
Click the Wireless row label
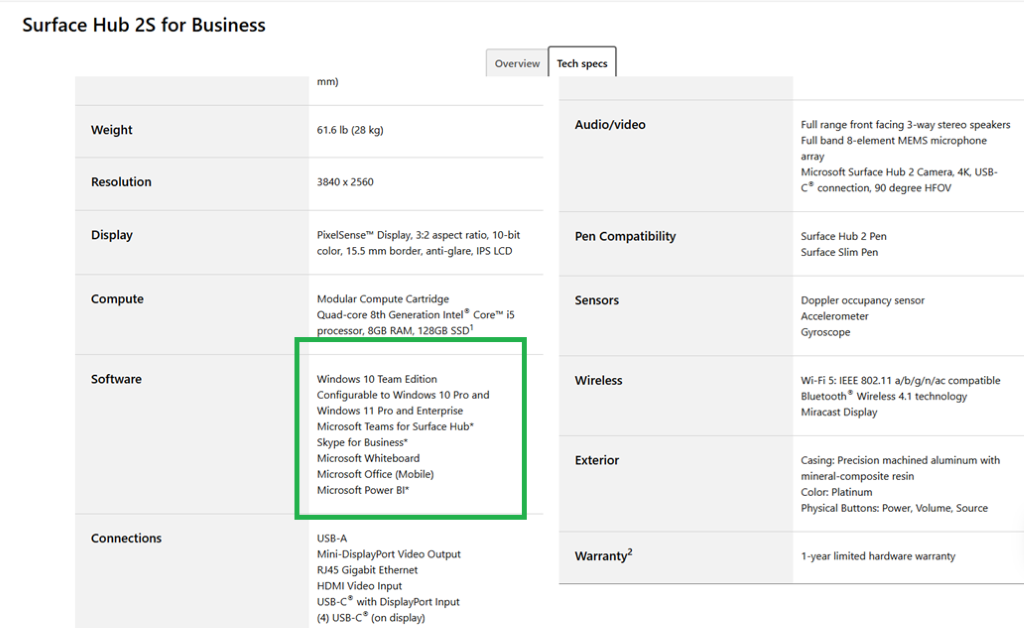click(598, 381)
